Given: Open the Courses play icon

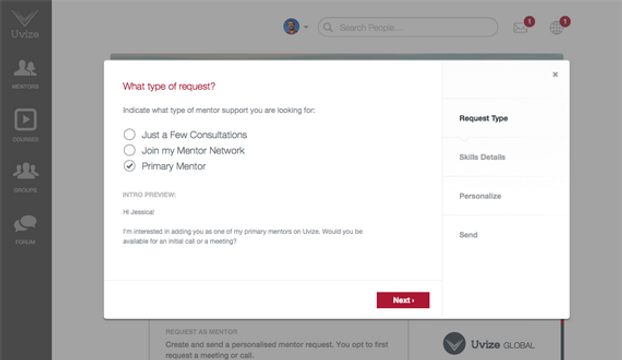Looking at the screenshot, I should point(25,119).
